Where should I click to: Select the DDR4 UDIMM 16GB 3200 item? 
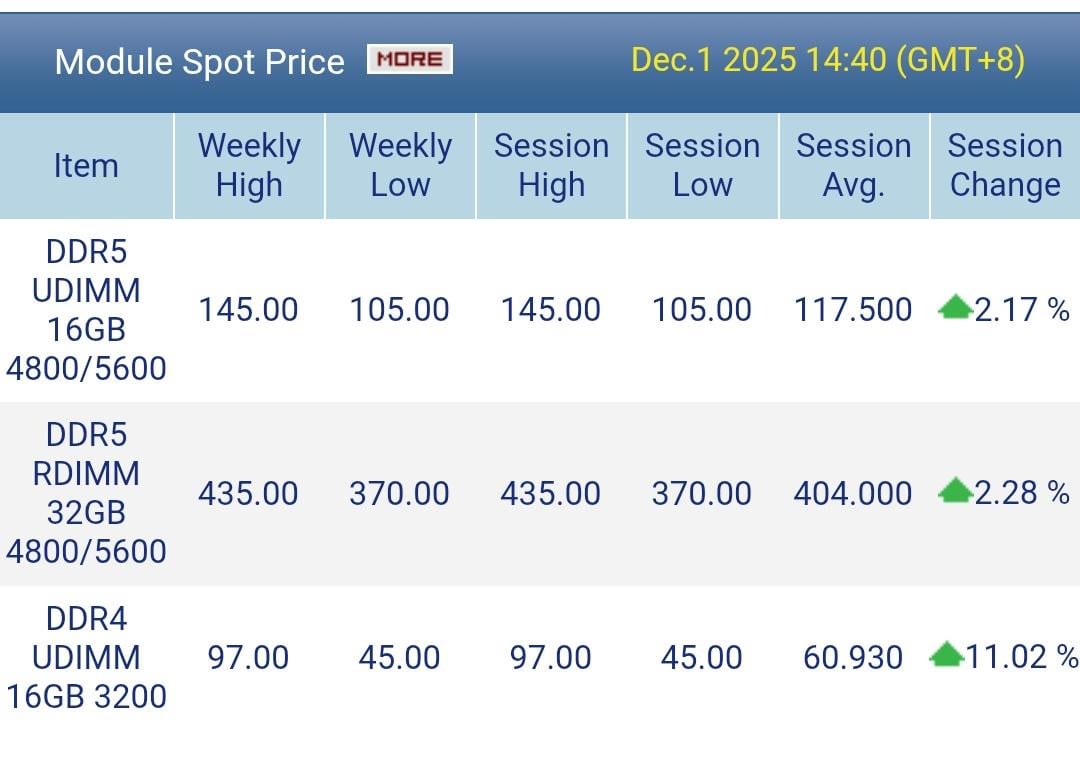pyautogui.click(x=86, y=657)
